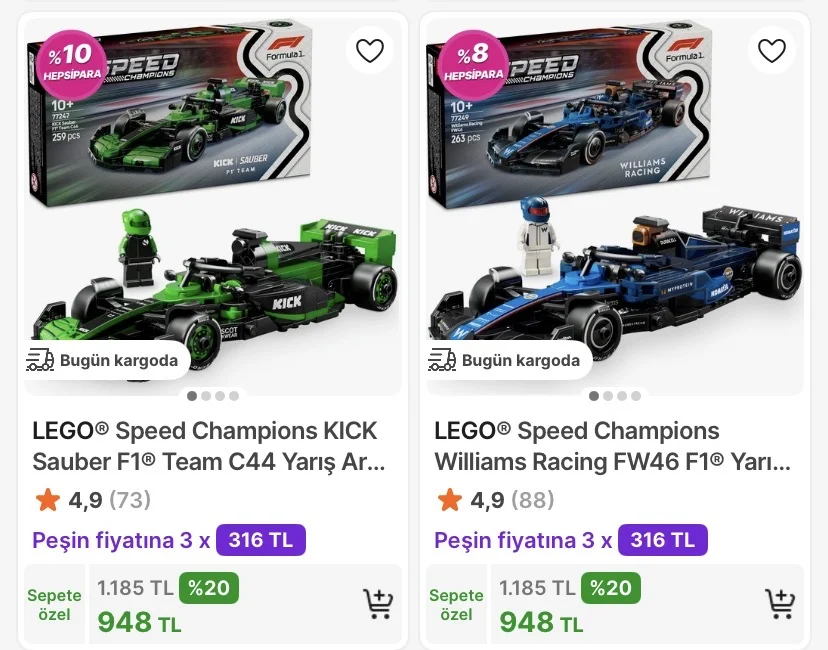Screen dimensions: 828x650
Task: View the KICK Sauber product image
Action: [x=212, y=220]
